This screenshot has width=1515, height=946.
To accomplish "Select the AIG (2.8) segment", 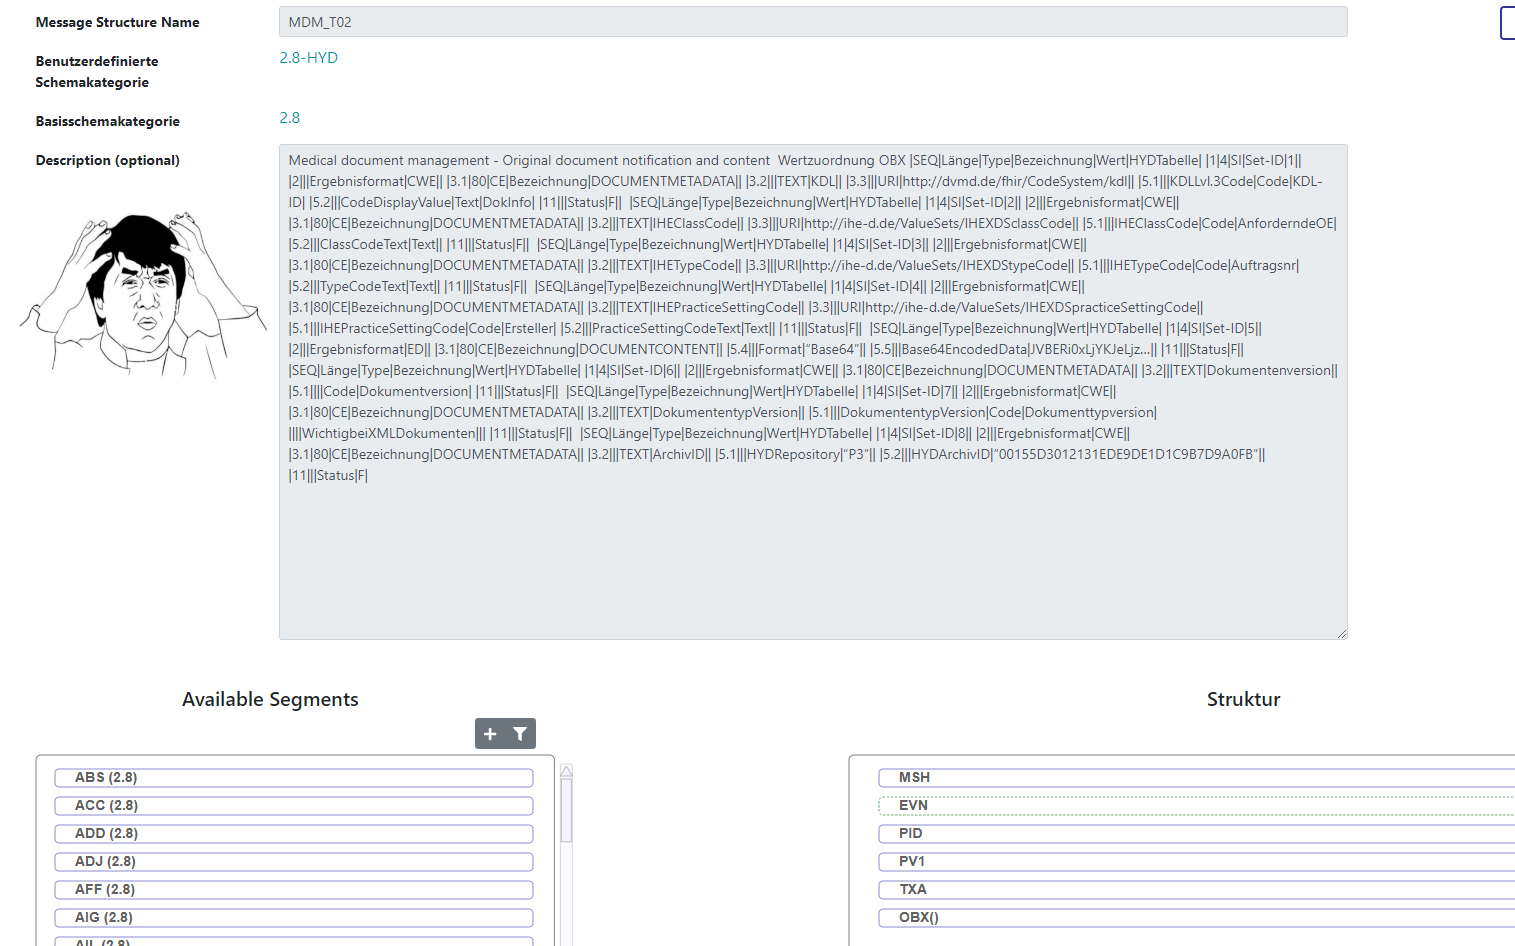I will (x=293, y=918).
